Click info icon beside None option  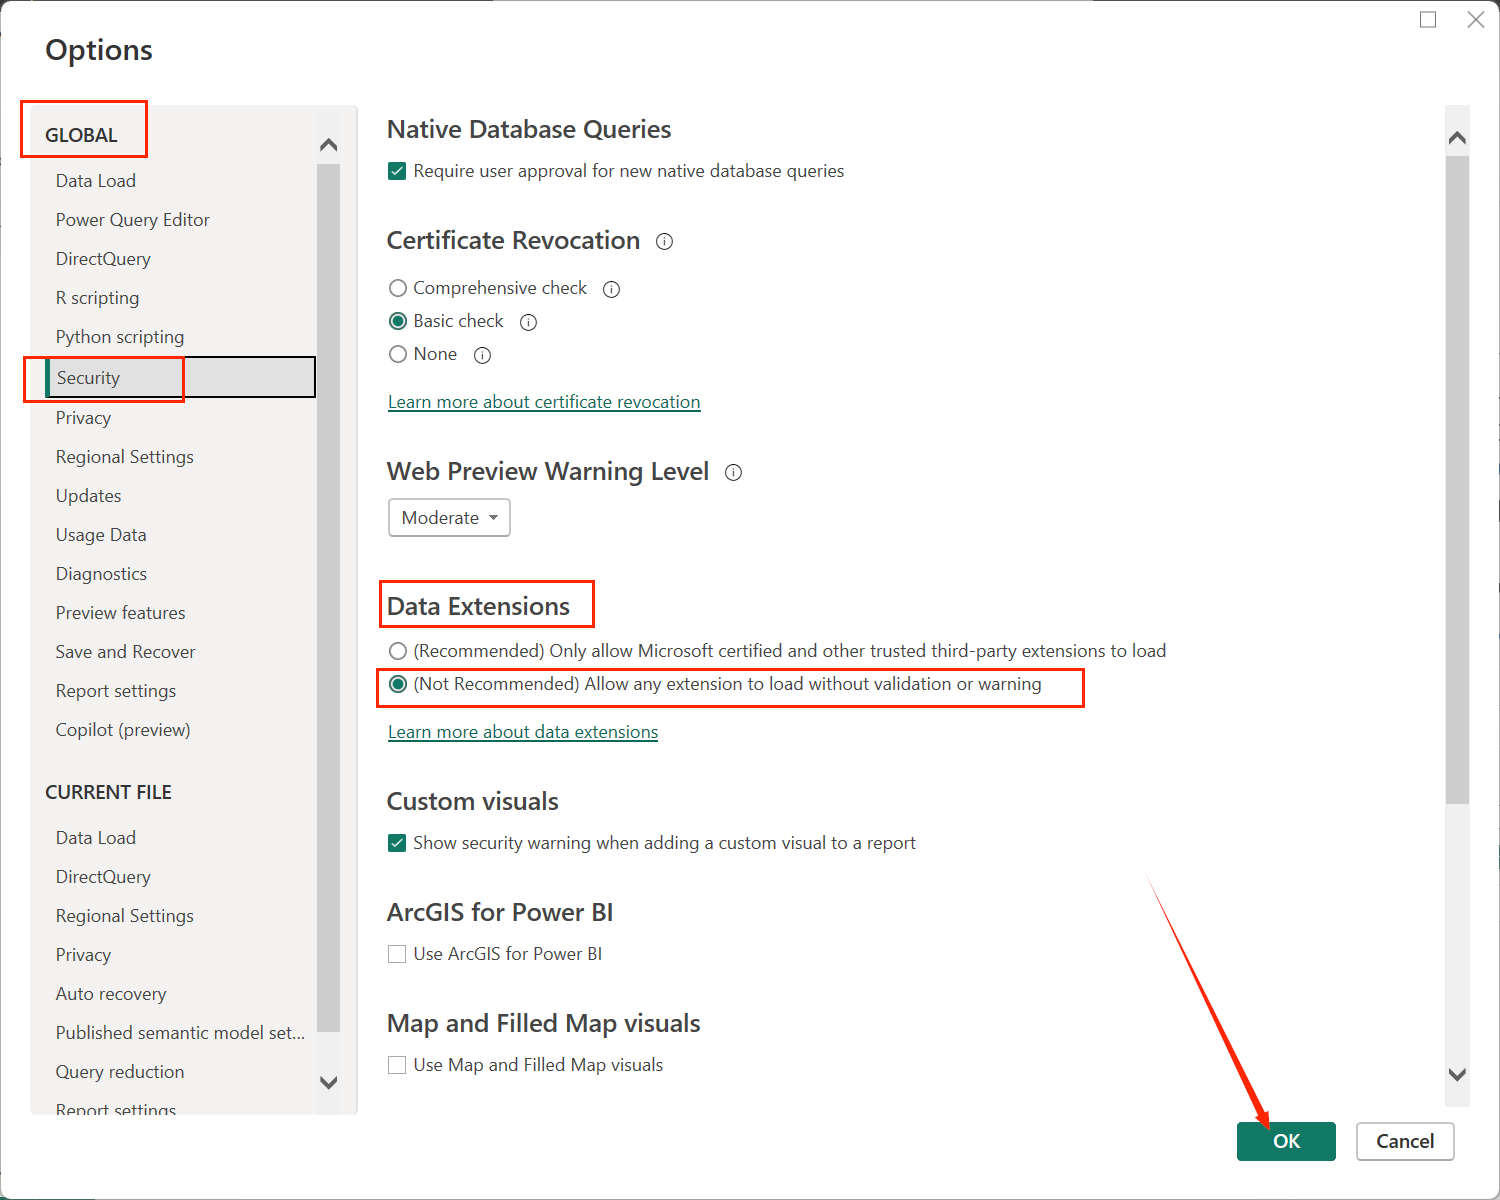tap(482, 355)
